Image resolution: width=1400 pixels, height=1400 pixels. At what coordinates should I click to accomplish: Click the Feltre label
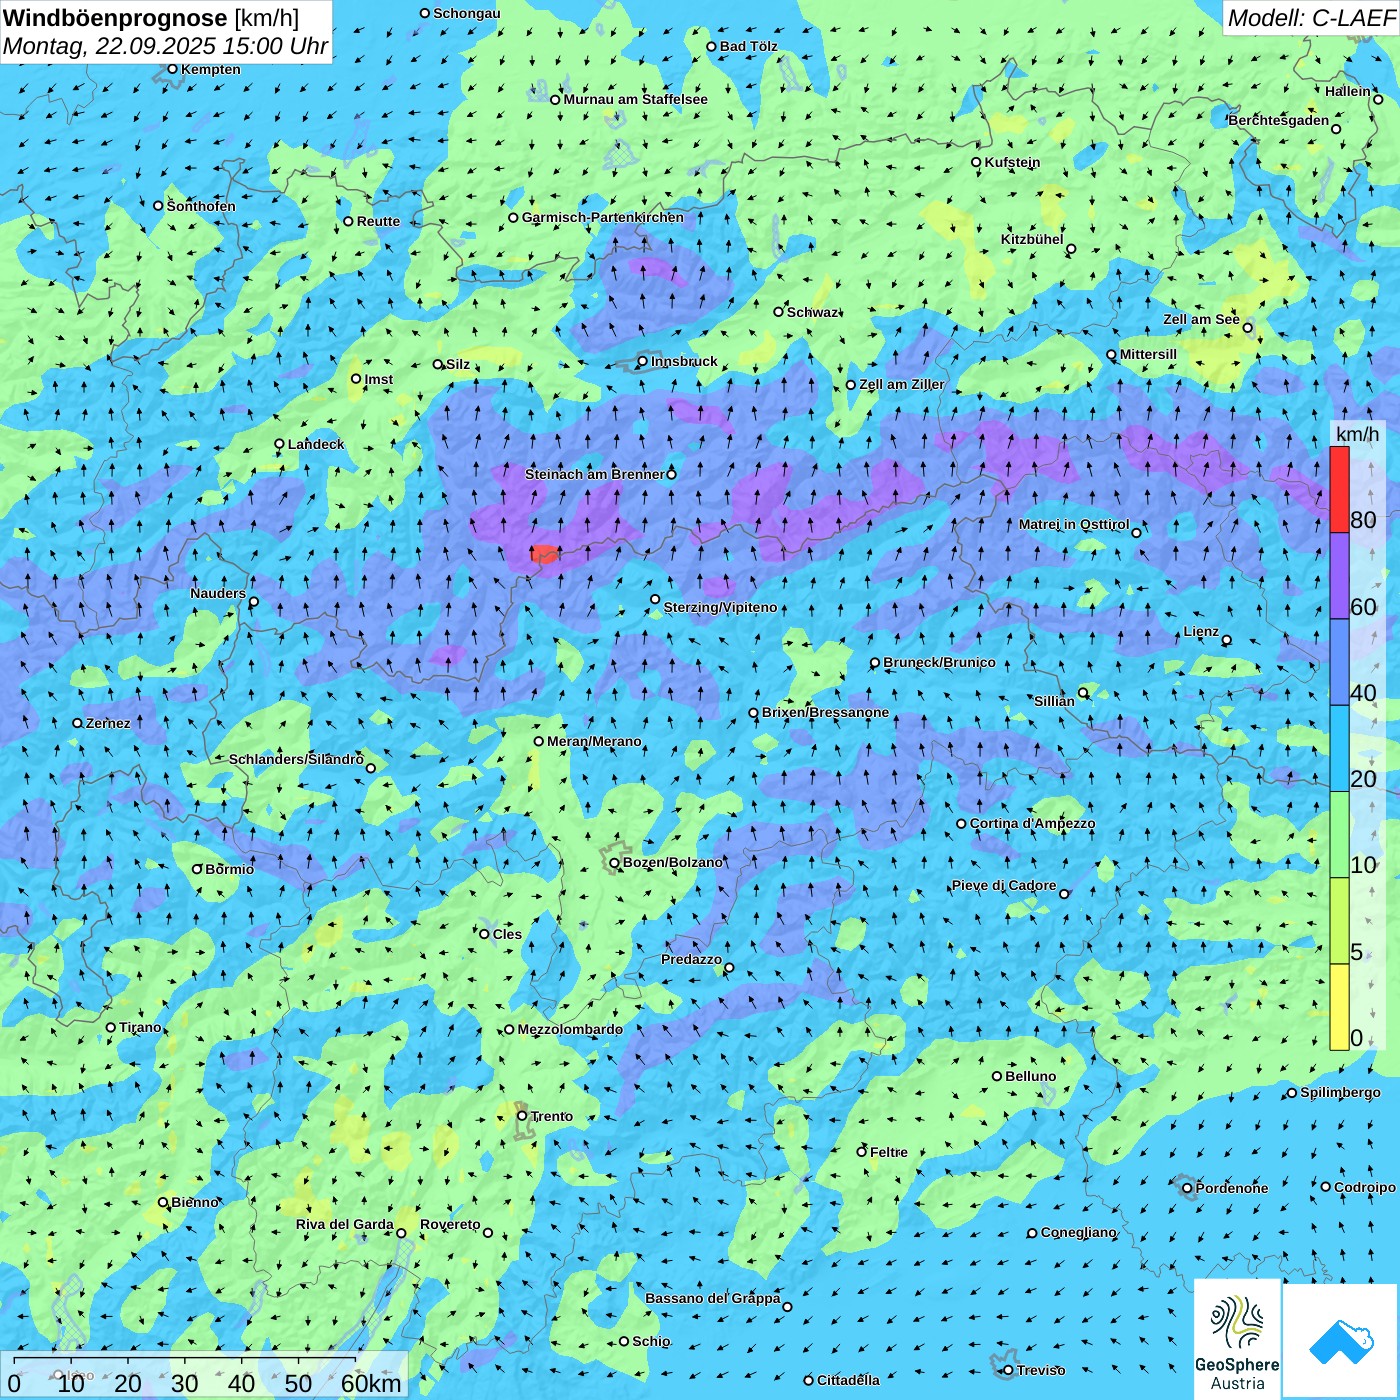coord(888,1153)
